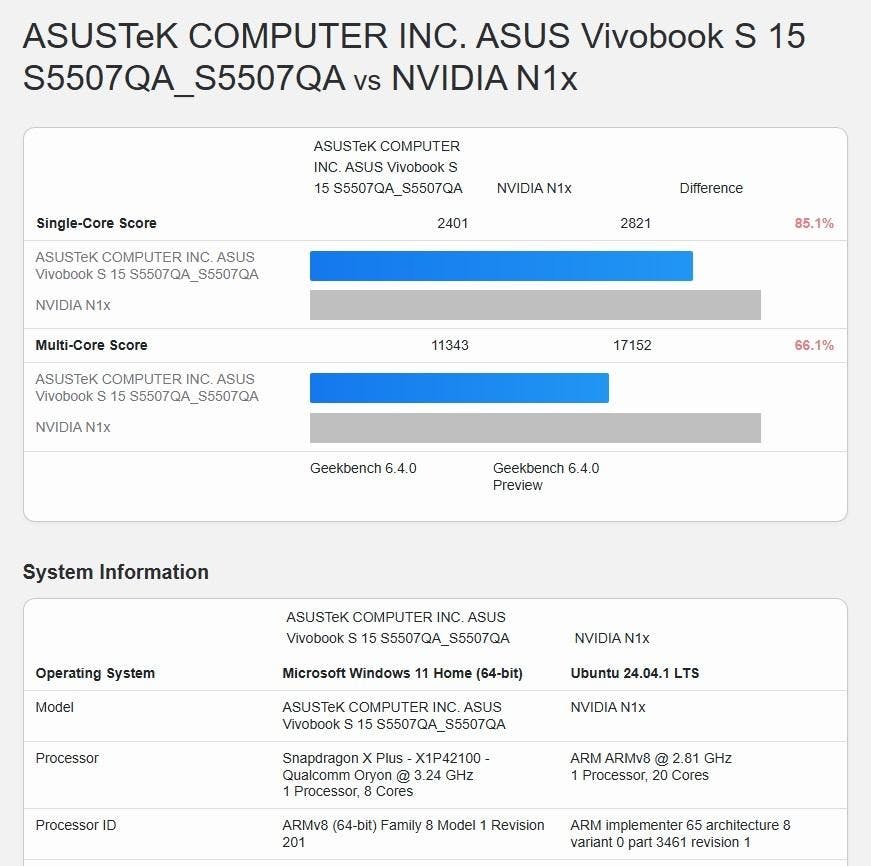Click the gray NVIDIA N1x Single-Core bar
Image resolution: width=871 pixels, height=866 pixels.
tap(535, 305)
